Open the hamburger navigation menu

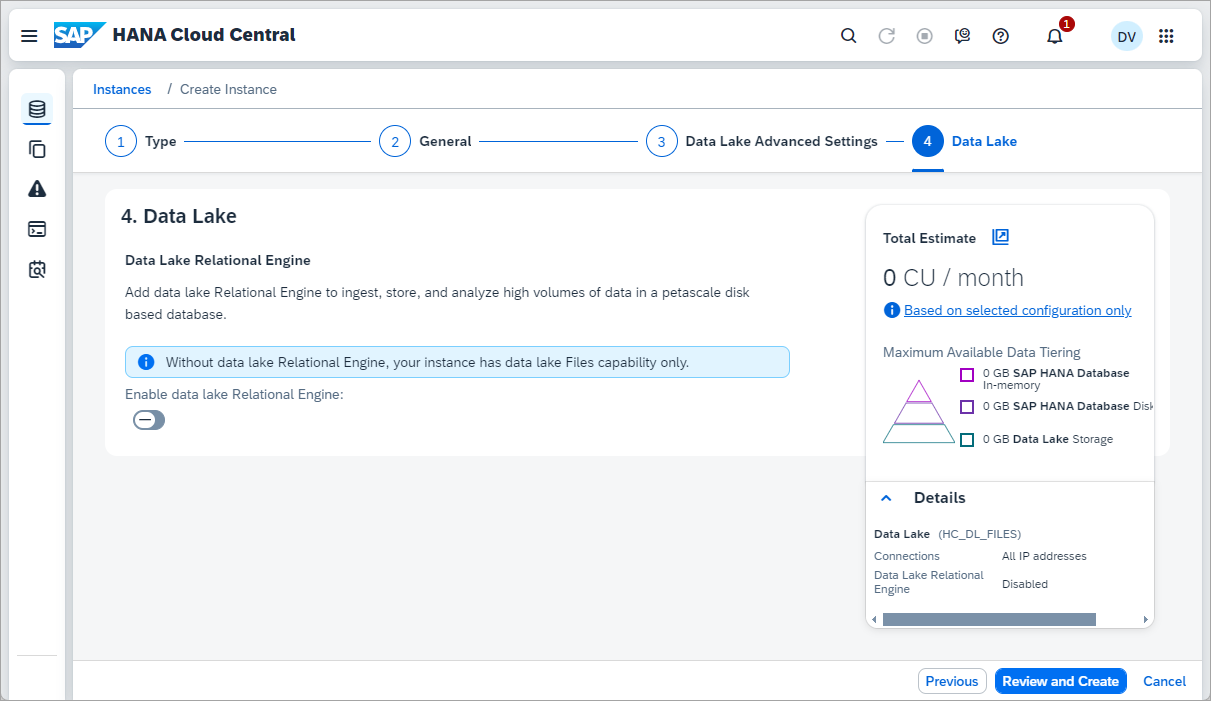tap(29, 36)
